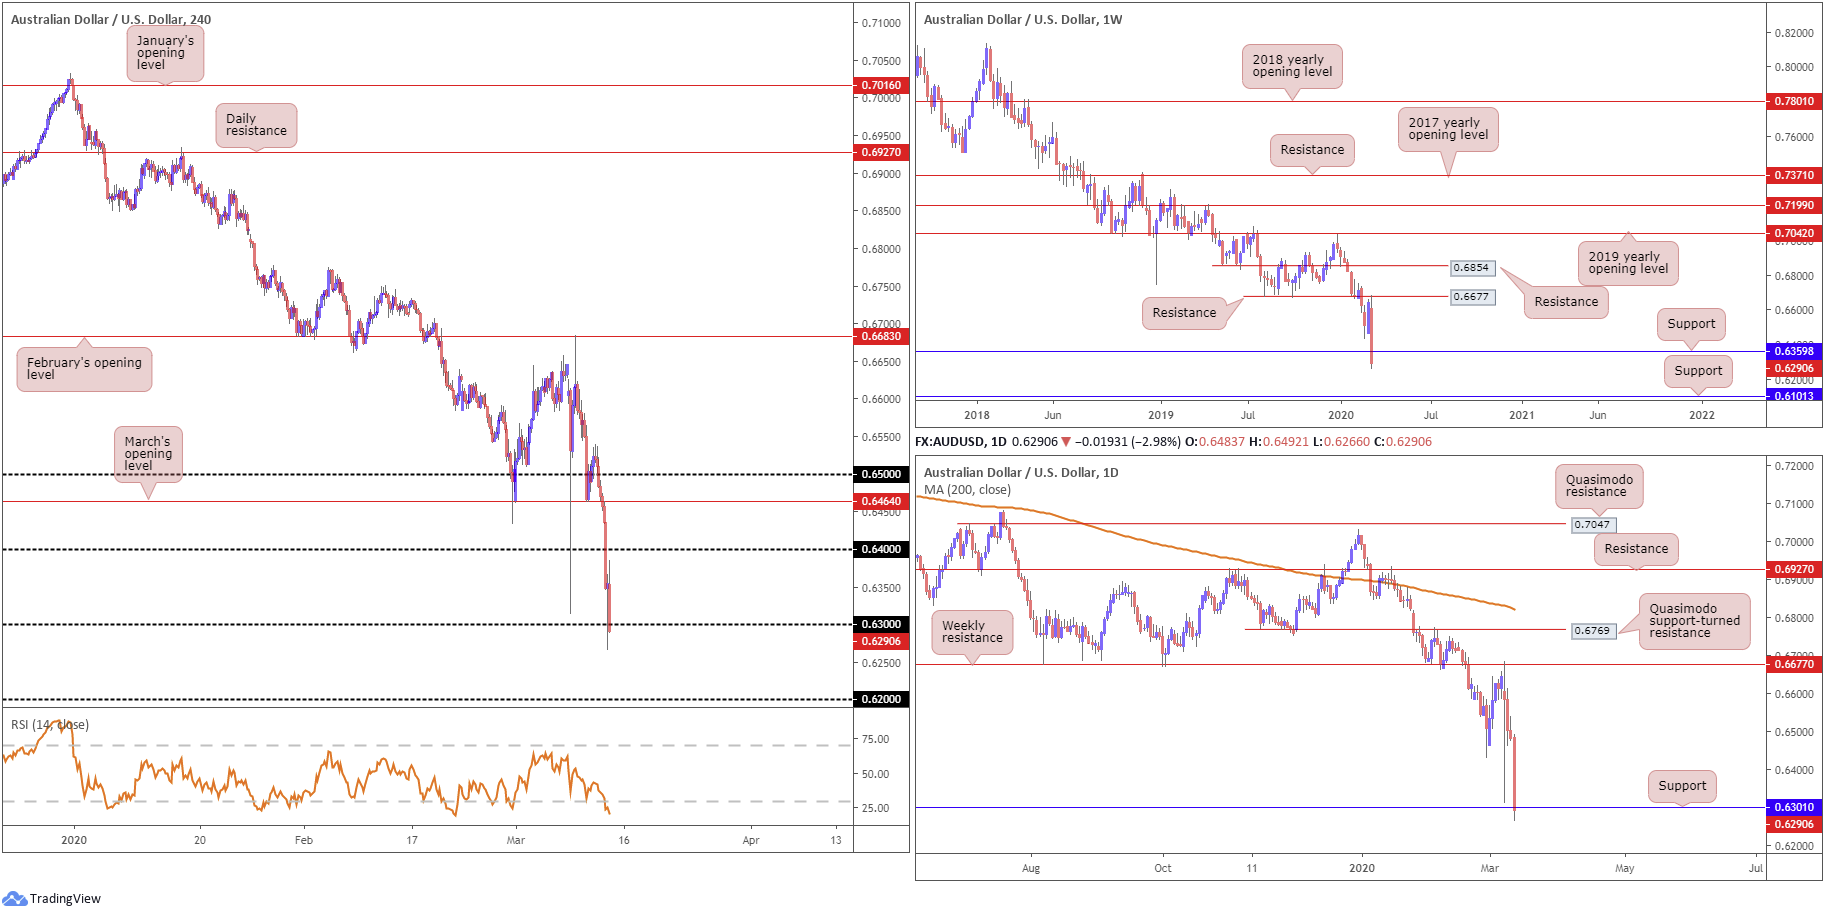Image resolution: width=1824 pixels, height=909 pixels.
Task: Select the 'Weekly resistance' callout on daily chart
Action: pos(972,632)
